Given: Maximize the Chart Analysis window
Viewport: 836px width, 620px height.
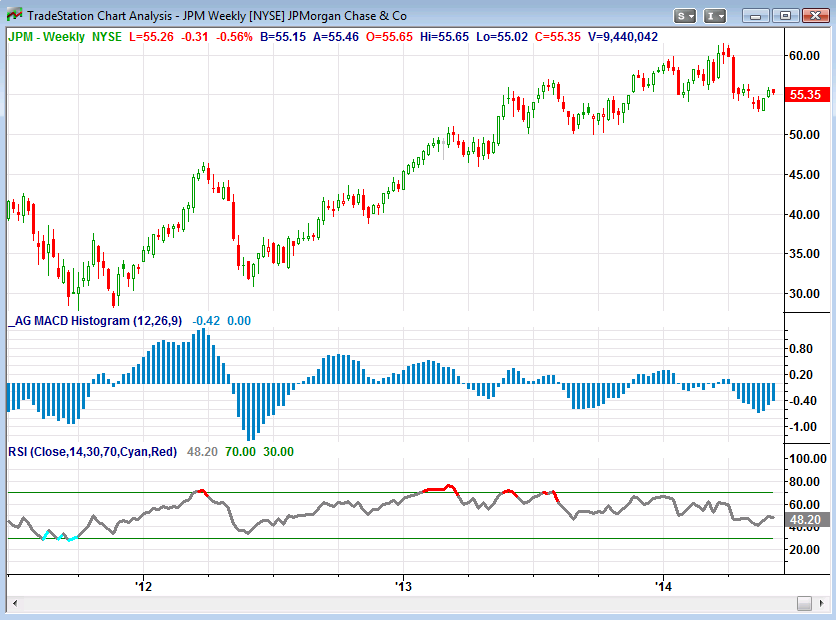Looking at the screenshot, I should coord(785,16).
